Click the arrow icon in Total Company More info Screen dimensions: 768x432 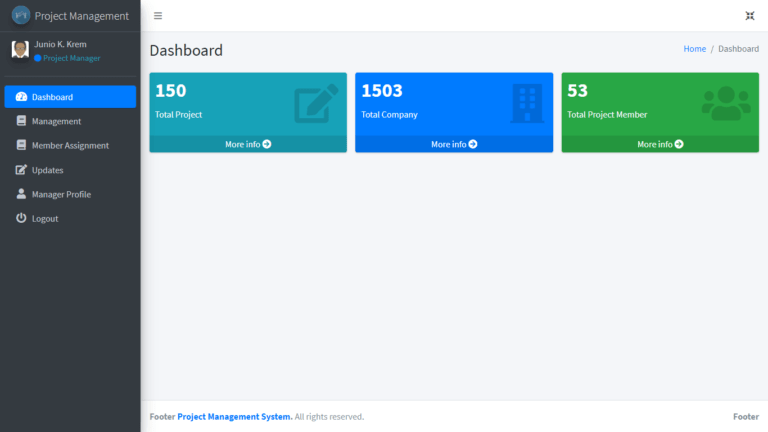(x=473, y=144)
